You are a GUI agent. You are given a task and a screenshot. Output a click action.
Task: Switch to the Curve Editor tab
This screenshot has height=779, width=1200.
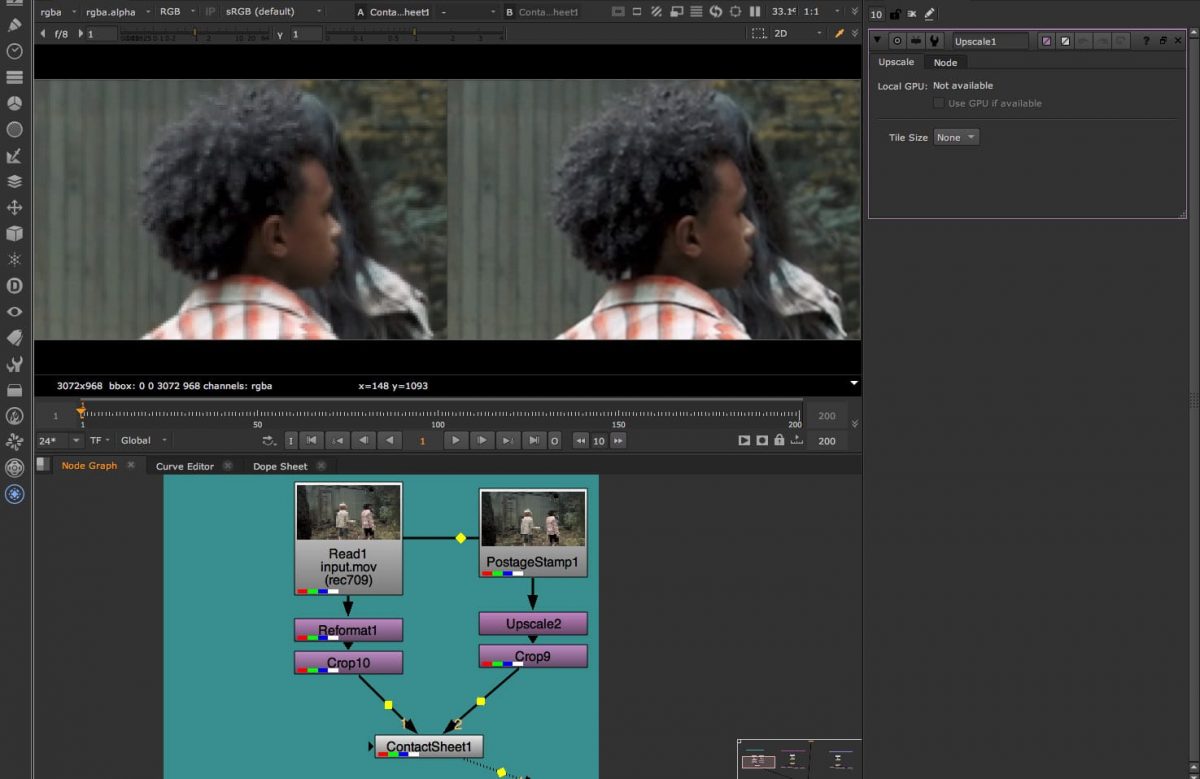pos(184,465)
